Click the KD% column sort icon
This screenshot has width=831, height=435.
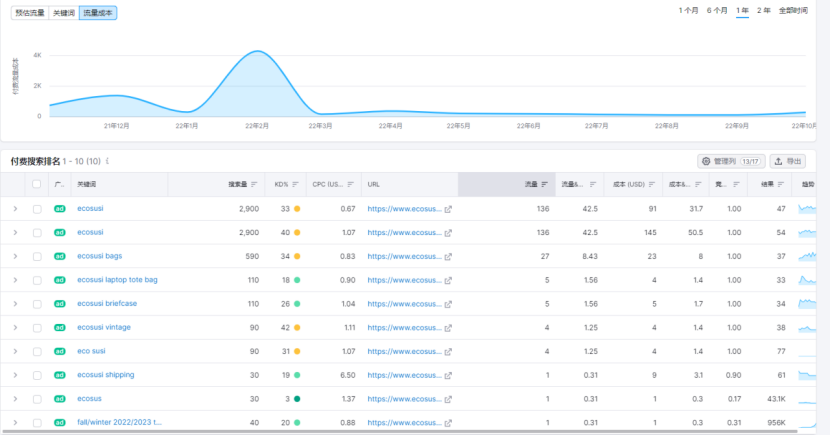pyautogui.click(x=296, y=184)
